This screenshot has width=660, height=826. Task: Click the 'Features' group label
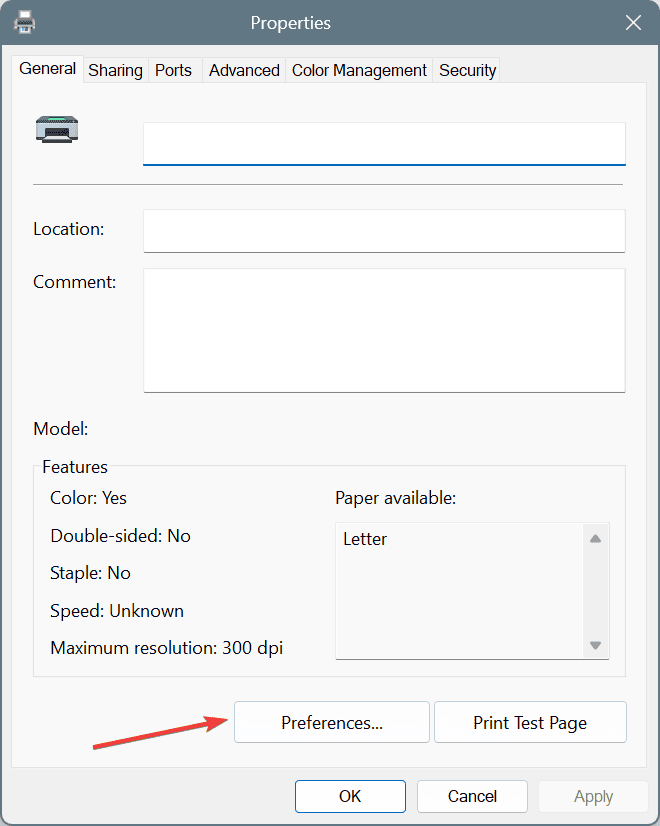75,467
